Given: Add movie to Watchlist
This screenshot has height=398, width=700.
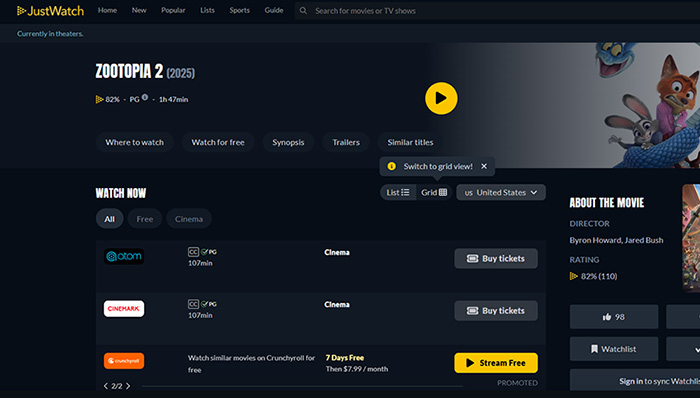Looking at the screenshot, I should [614, 349].
